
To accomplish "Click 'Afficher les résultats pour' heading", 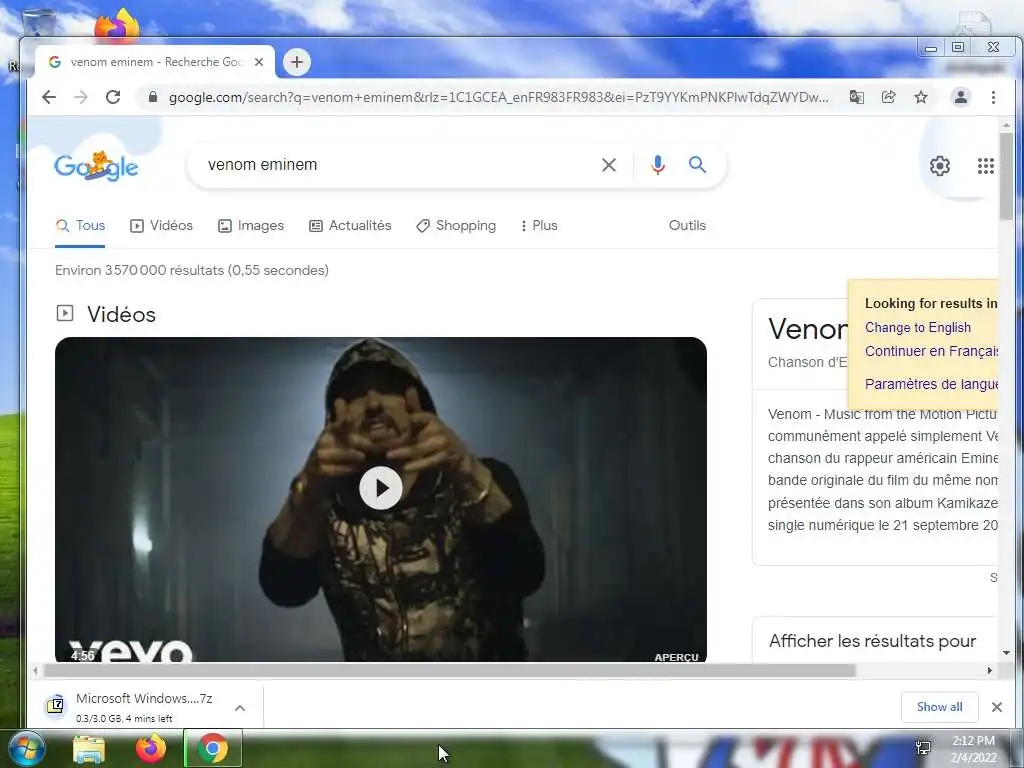I will (872, 641).
